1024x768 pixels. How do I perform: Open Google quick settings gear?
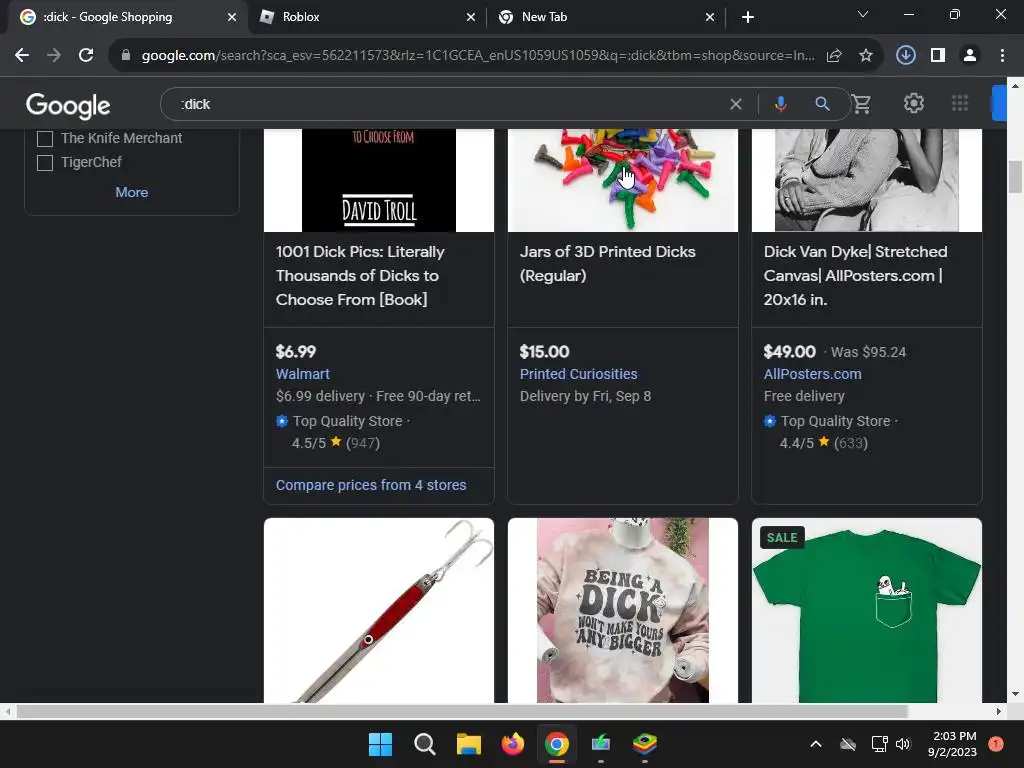pyautogui.click(x=914, y=103)
